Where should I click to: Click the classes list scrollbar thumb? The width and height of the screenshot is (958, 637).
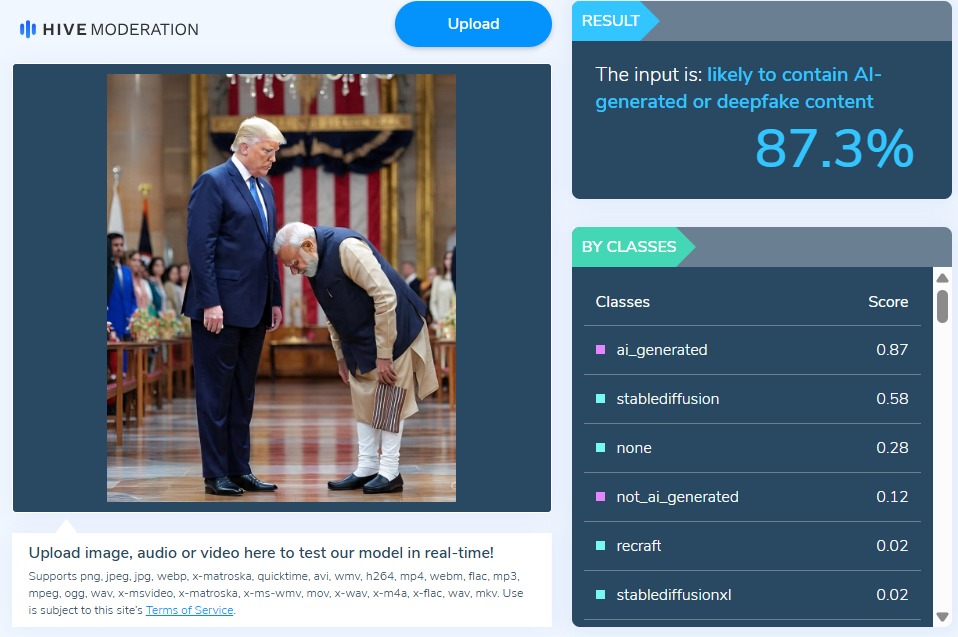(x=942, y=307)
